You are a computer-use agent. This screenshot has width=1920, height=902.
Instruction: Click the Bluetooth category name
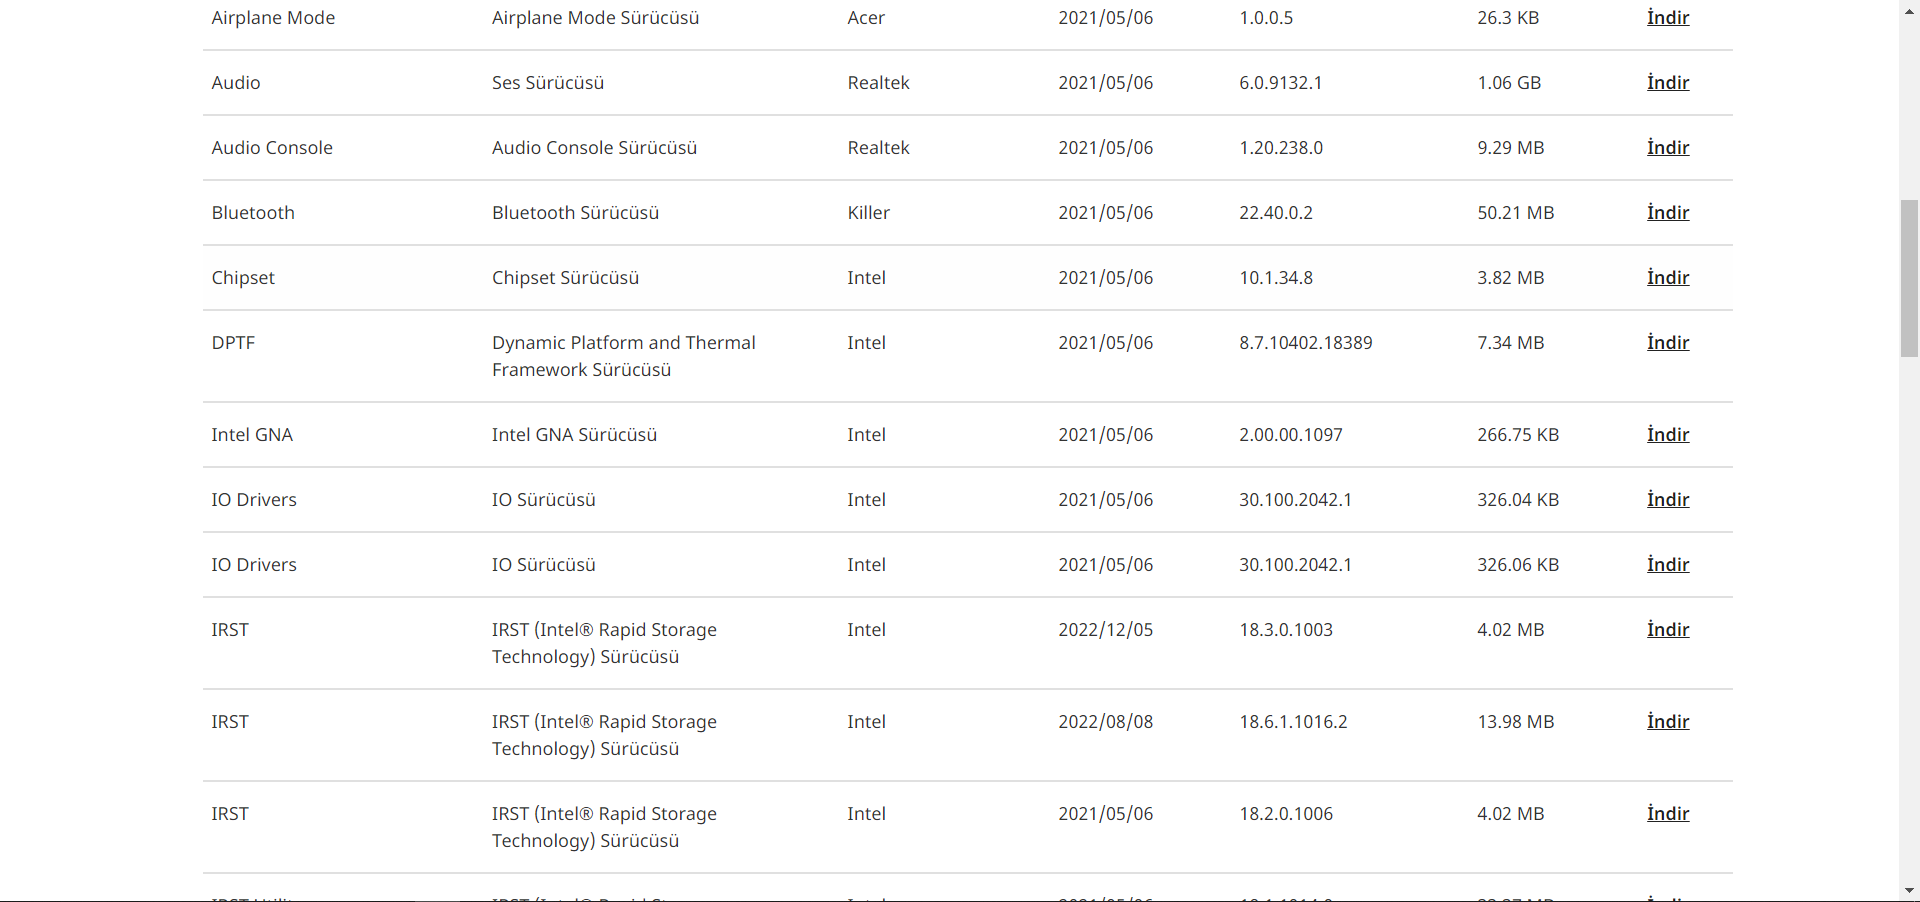pos(253,213)
